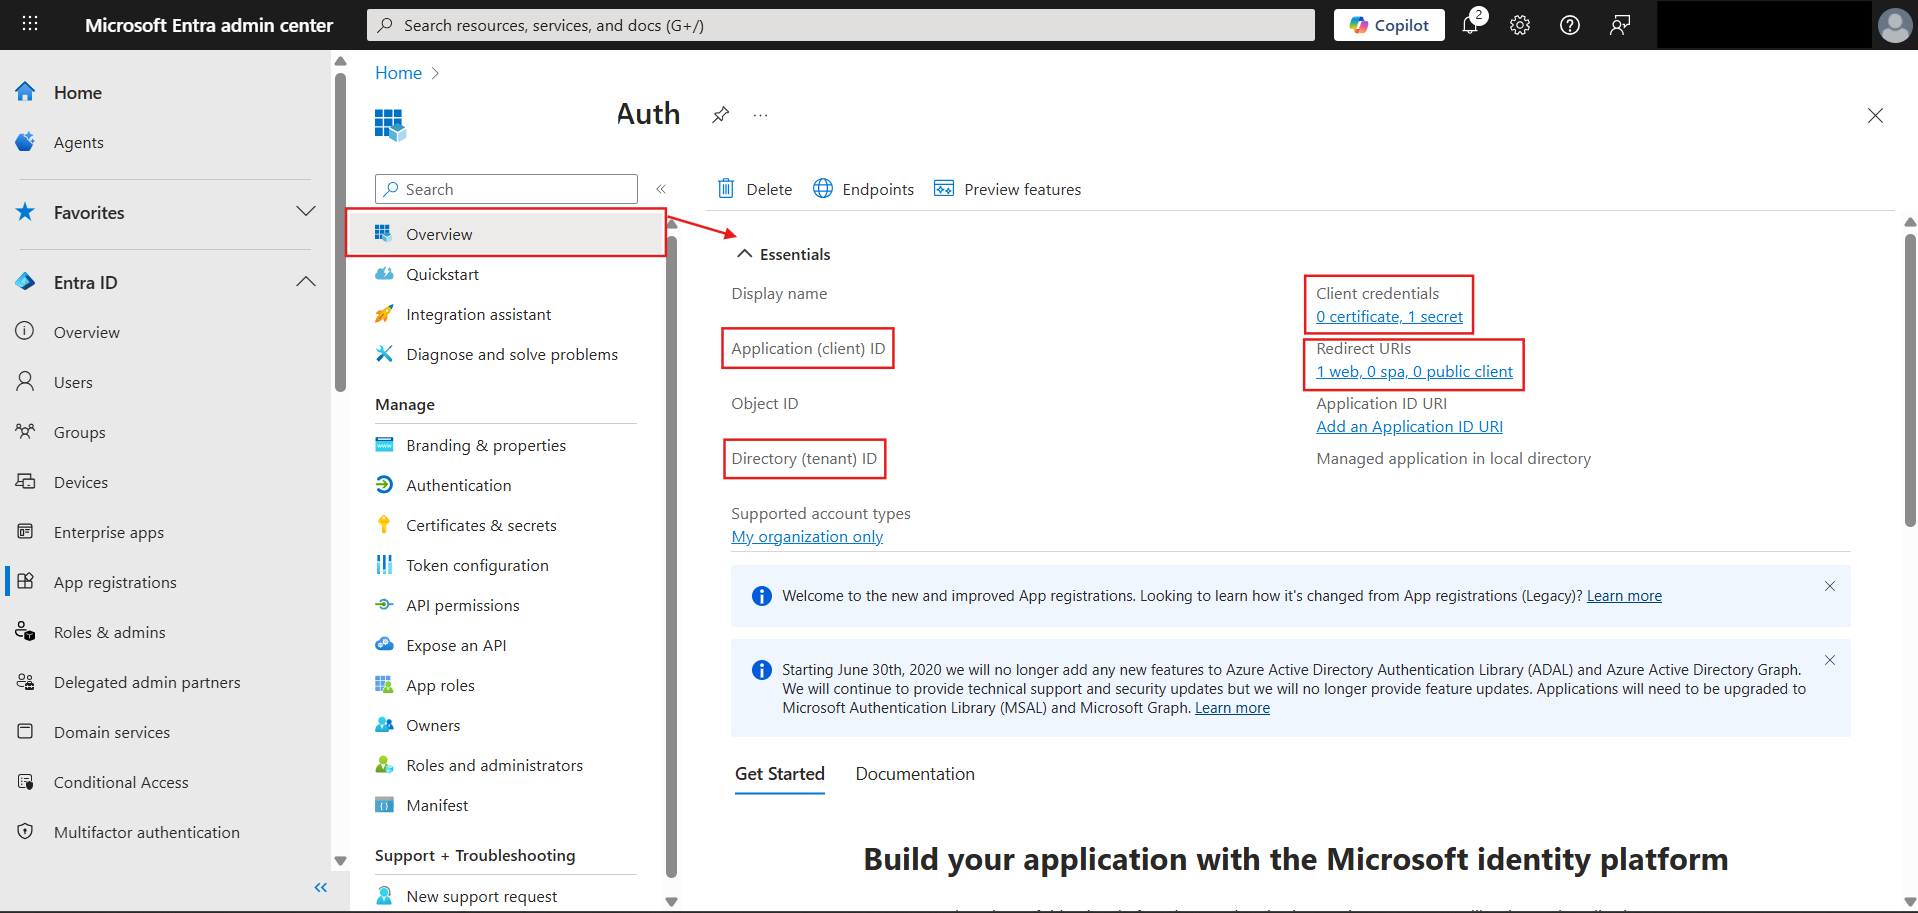Dismiss the App registrations welcome banner
The height and width of the screenshot is (913, 1918).
(1829, 586)
